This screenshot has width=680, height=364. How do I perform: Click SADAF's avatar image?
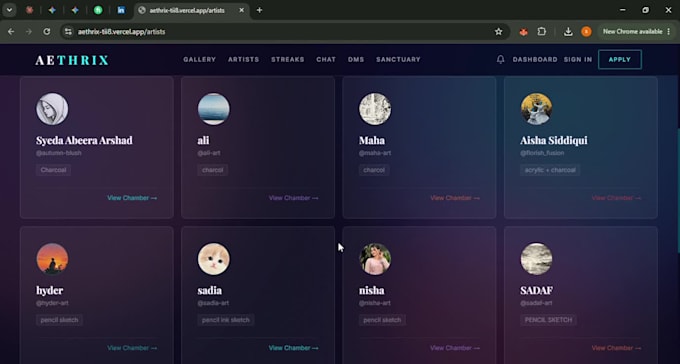coord(536,259)
